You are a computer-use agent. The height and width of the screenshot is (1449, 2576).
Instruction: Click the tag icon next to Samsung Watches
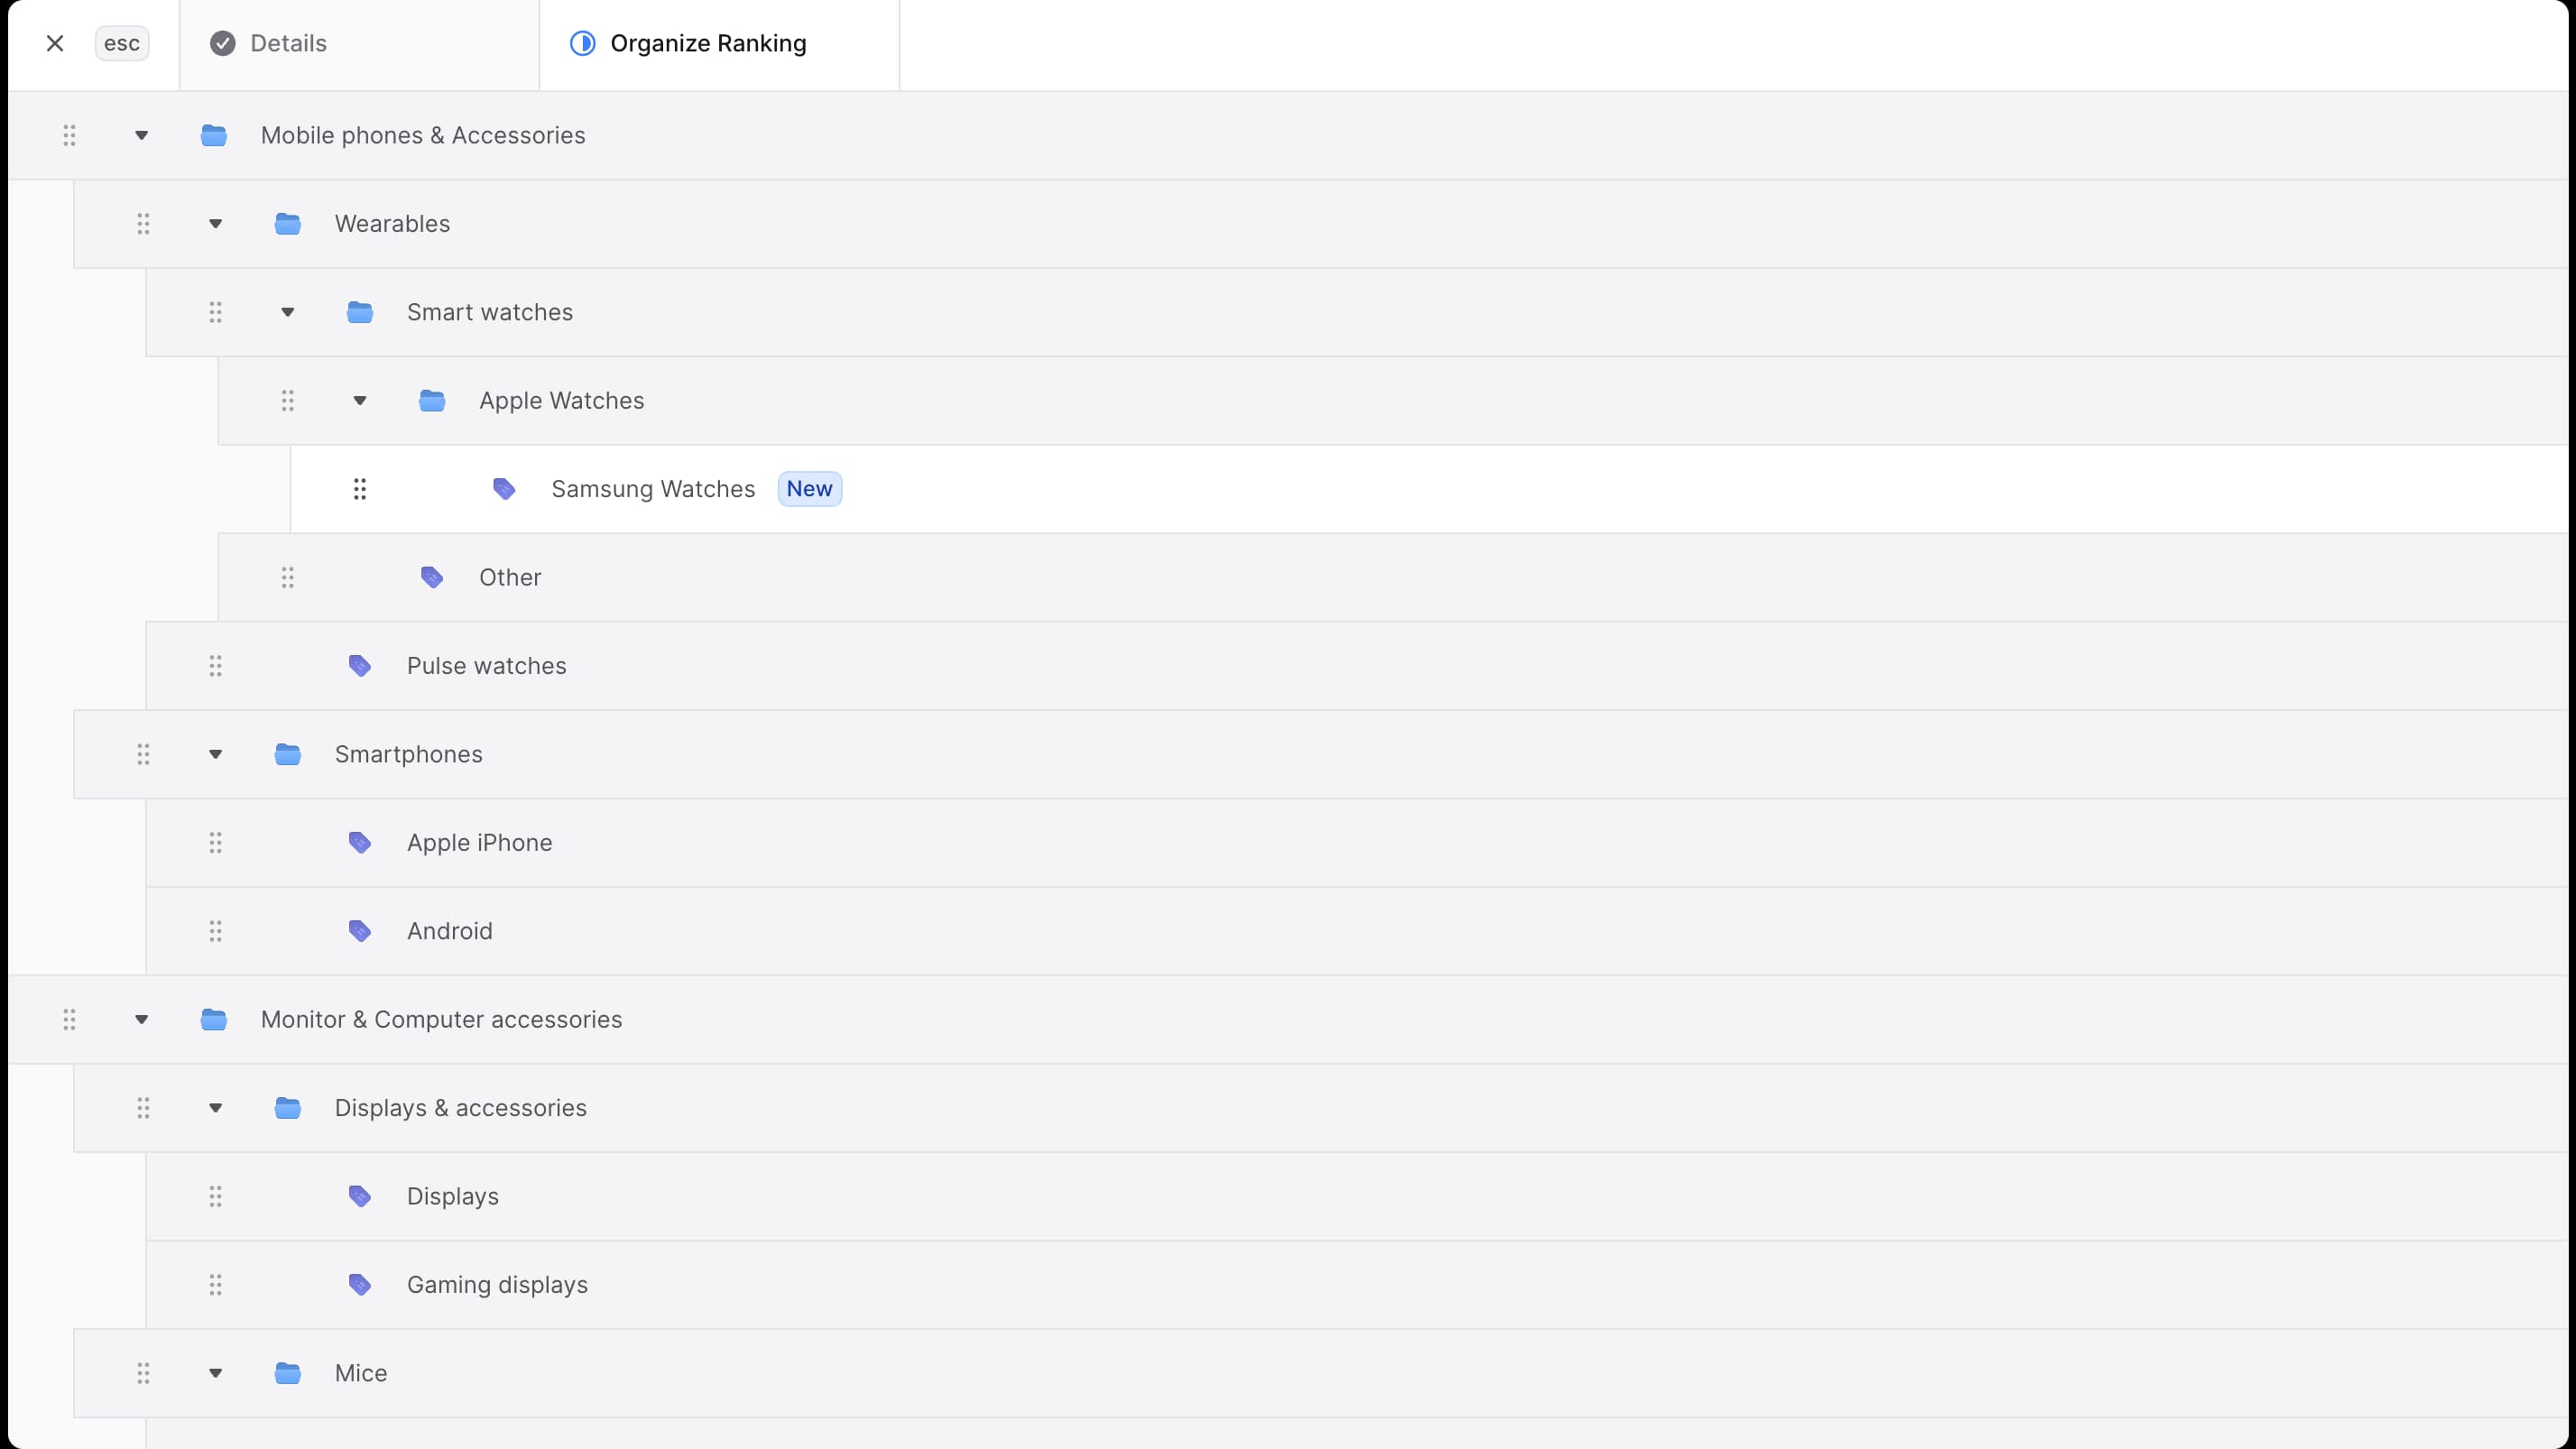click(x=504, y=489)
